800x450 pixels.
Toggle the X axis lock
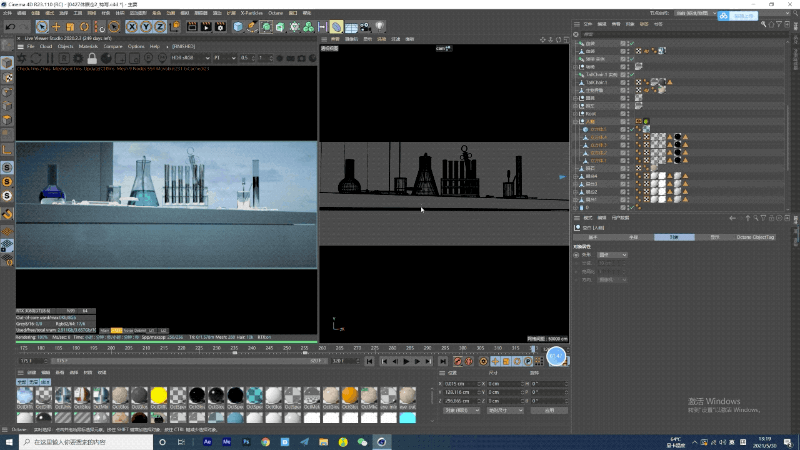coord(132,27)
